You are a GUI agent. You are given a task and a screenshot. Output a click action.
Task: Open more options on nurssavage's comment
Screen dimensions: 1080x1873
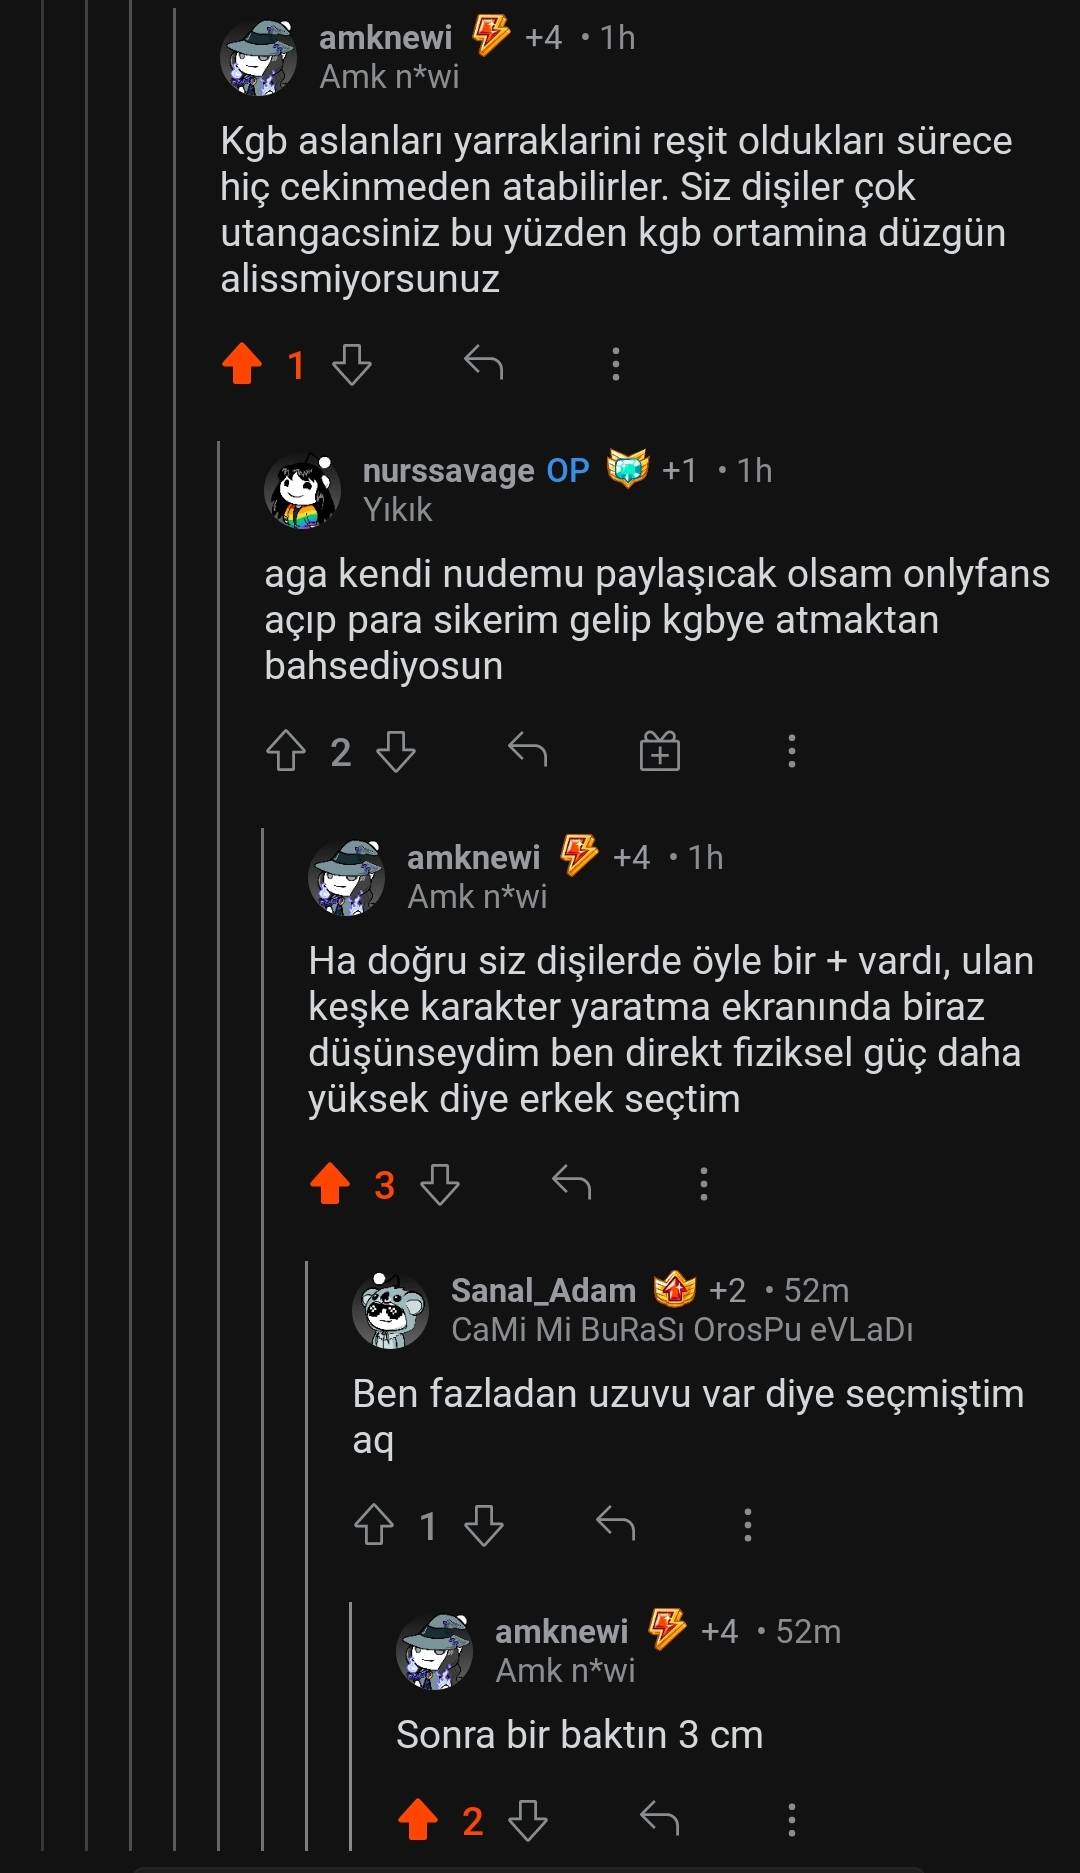(792, 750)
